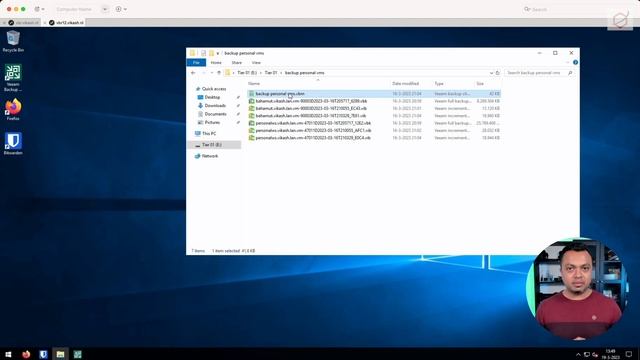The height and width of the screenshot is (360, 640).
Task: Click pin icon beside Downloads
Action: click(x=238, y=106)
